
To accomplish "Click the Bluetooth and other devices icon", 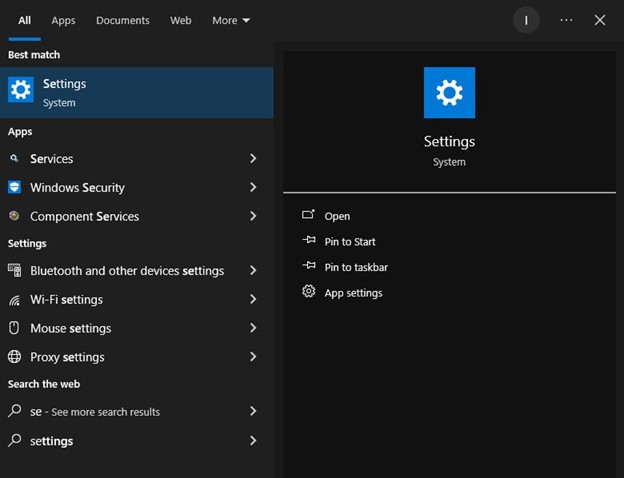I will [x=15, y=271].
